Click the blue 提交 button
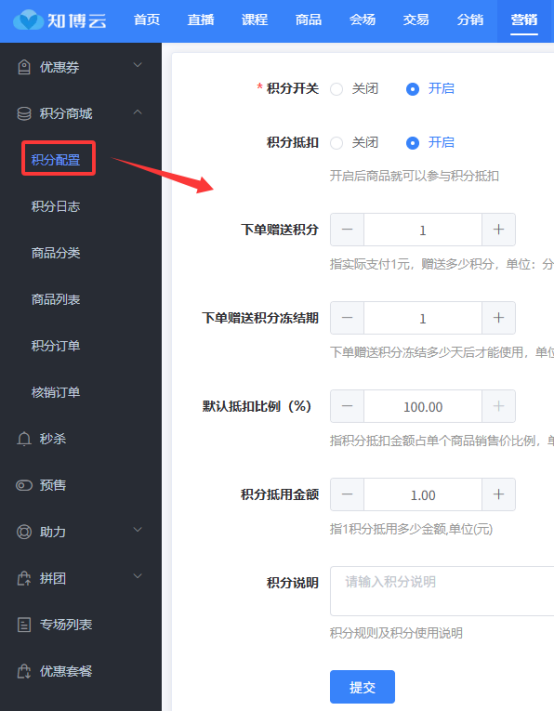 (x=362, y=687)
